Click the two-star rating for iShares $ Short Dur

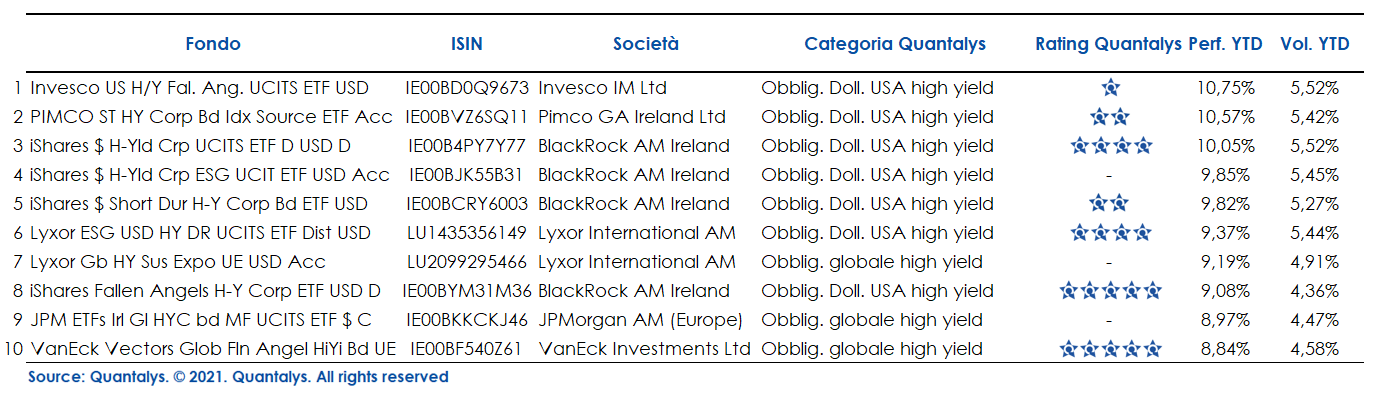tap(1110, 204)
